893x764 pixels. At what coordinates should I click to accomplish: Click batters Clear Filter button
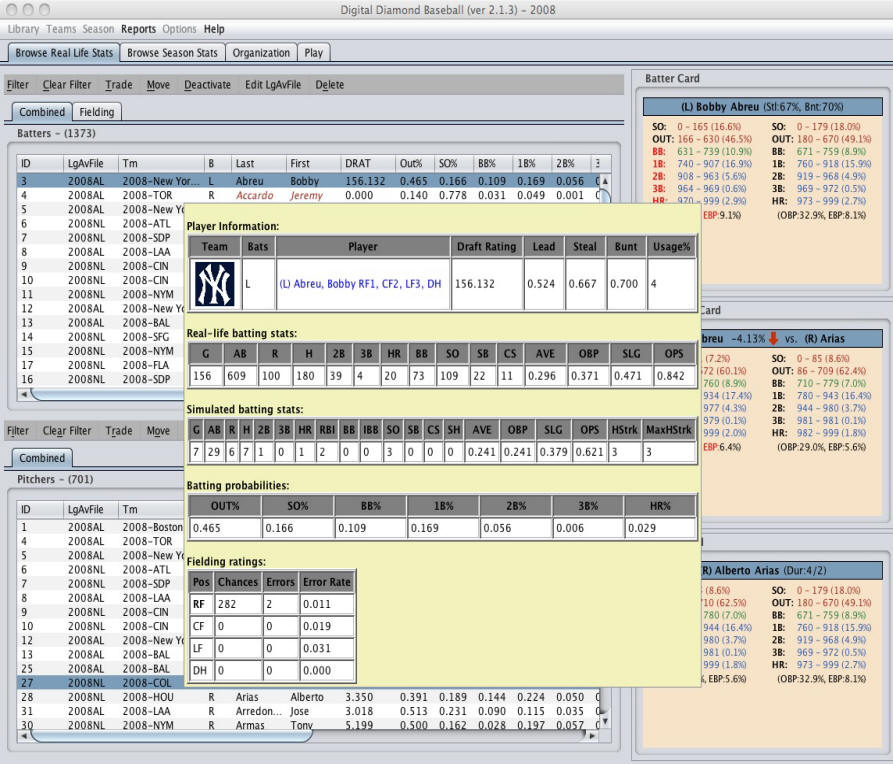[x=67, y=85]
